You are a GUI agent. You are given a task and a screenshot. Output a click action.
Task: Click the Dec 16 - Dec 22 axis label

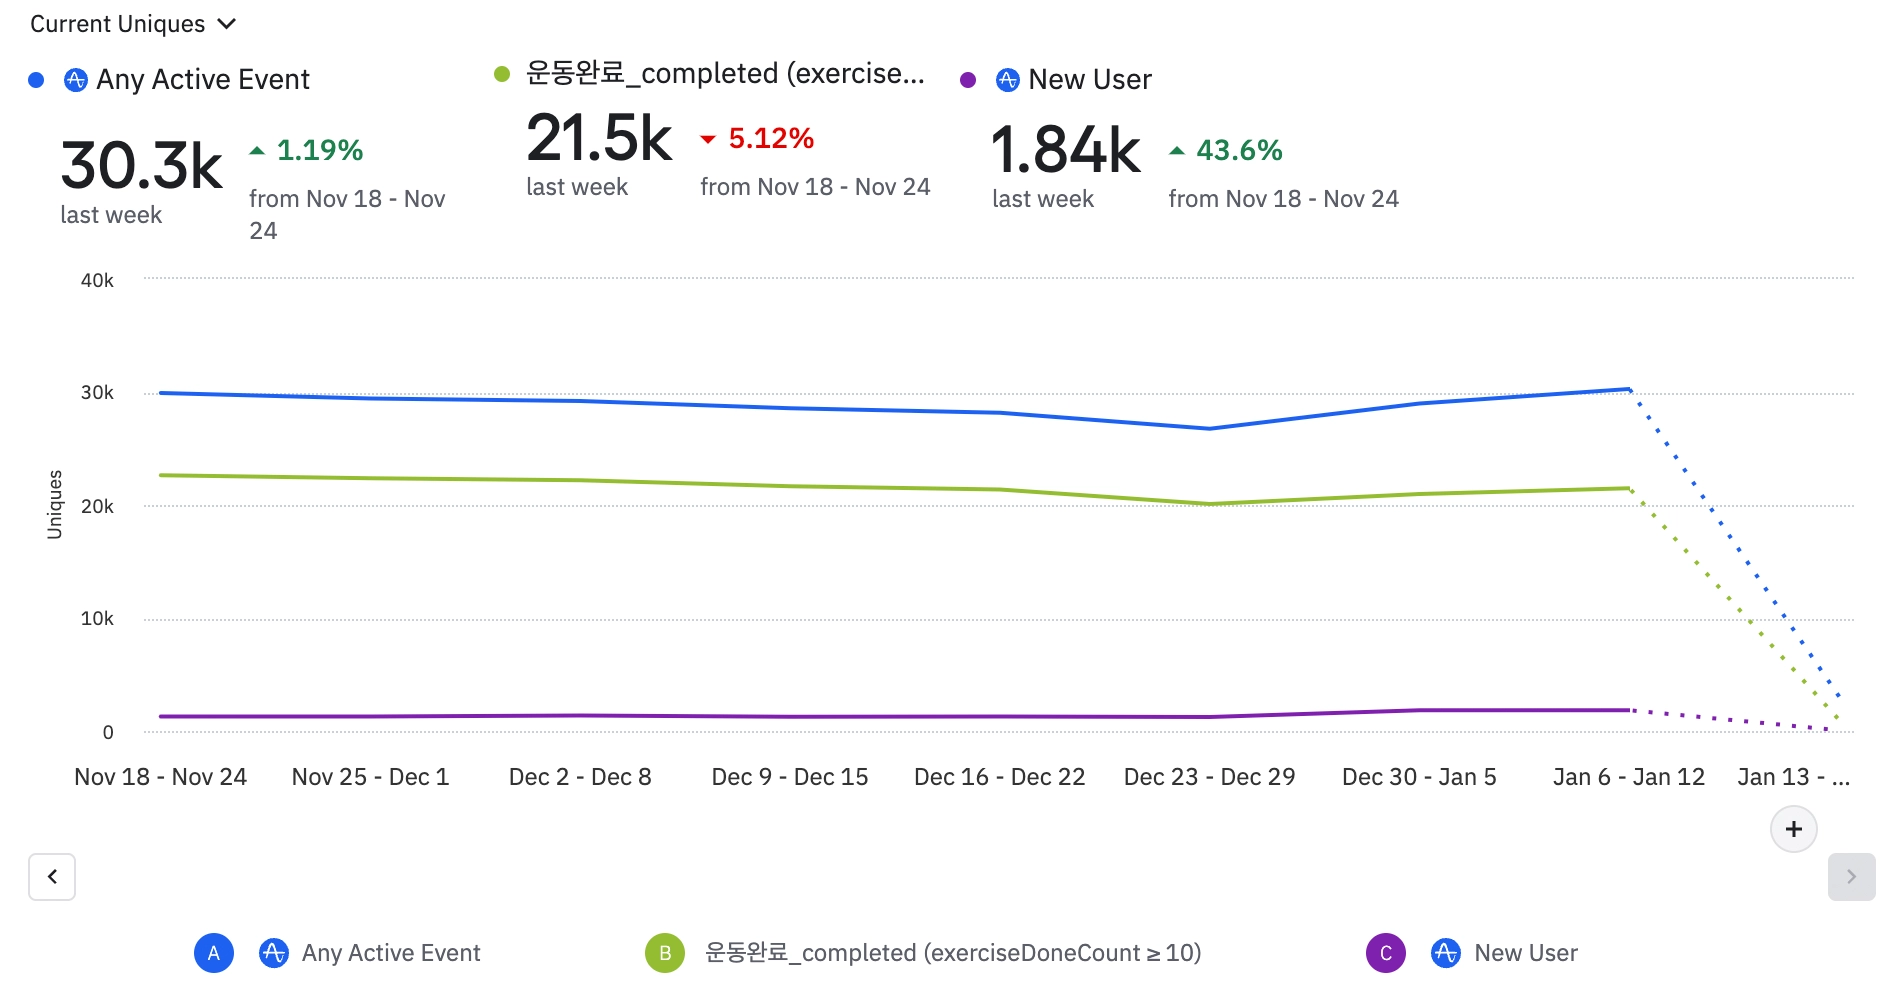pos(1000,777)
